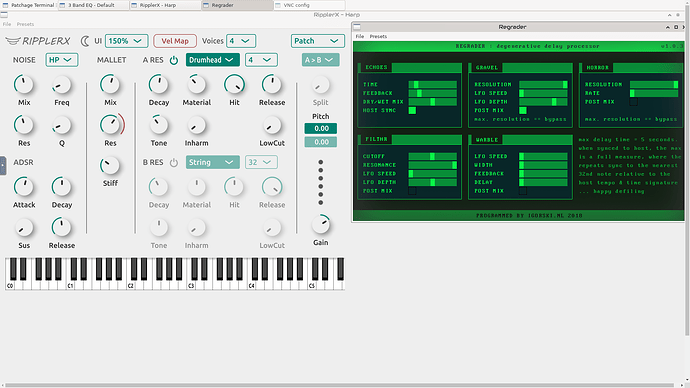Toggle GRAVEL POST MIX in Regrader
The height and width of the screenshot is (388, 690).
(523, 110)
